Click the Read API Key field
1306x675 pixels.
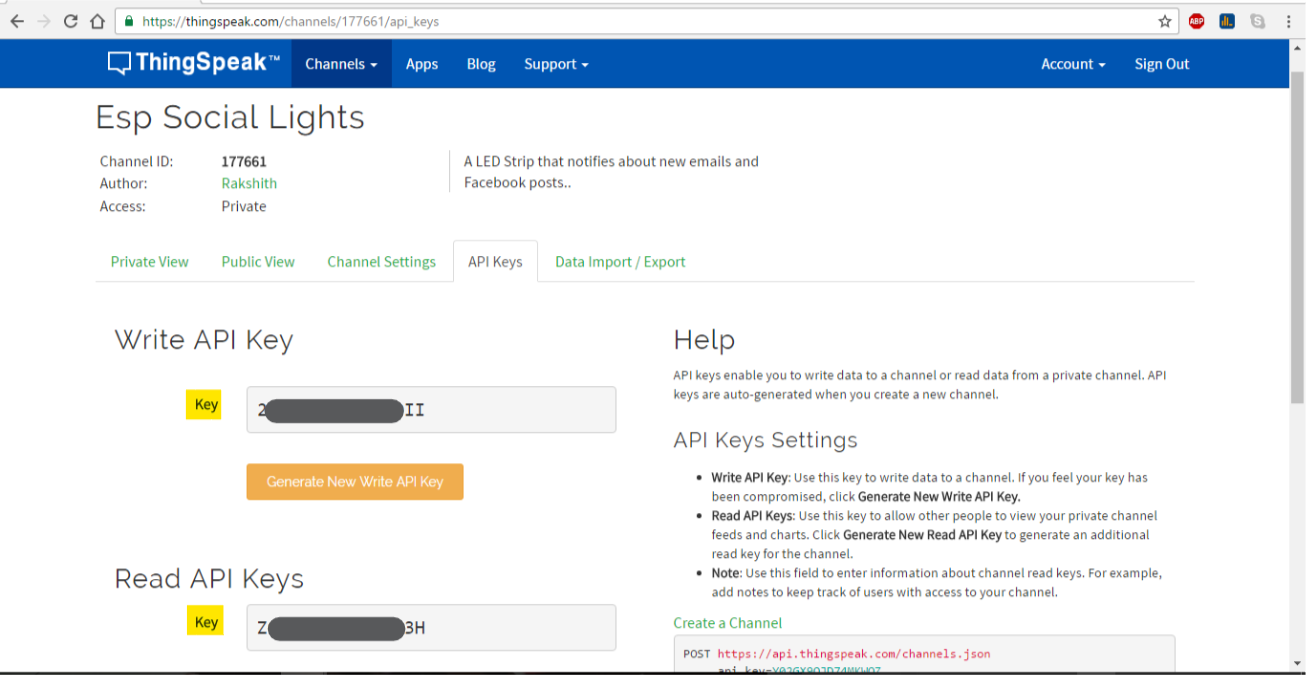click(x=431, y=628)
